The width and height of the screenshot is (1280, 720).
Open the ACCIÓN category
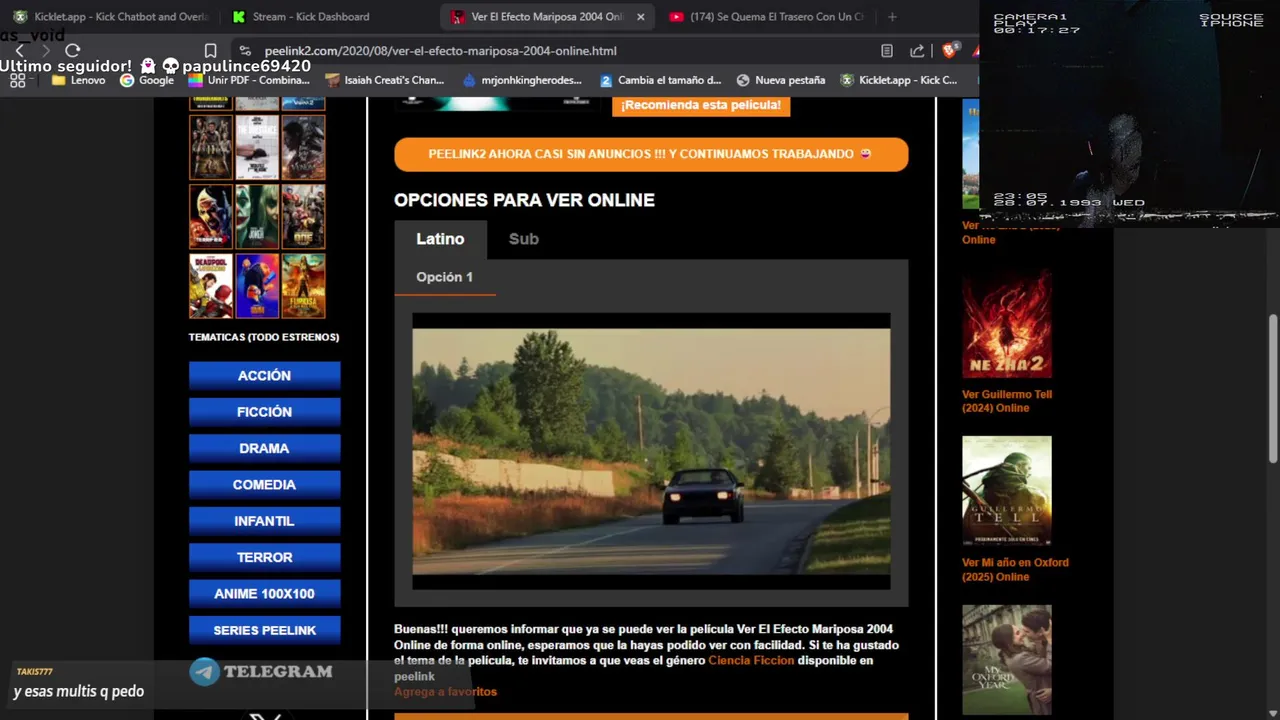(x=264, y=376)
